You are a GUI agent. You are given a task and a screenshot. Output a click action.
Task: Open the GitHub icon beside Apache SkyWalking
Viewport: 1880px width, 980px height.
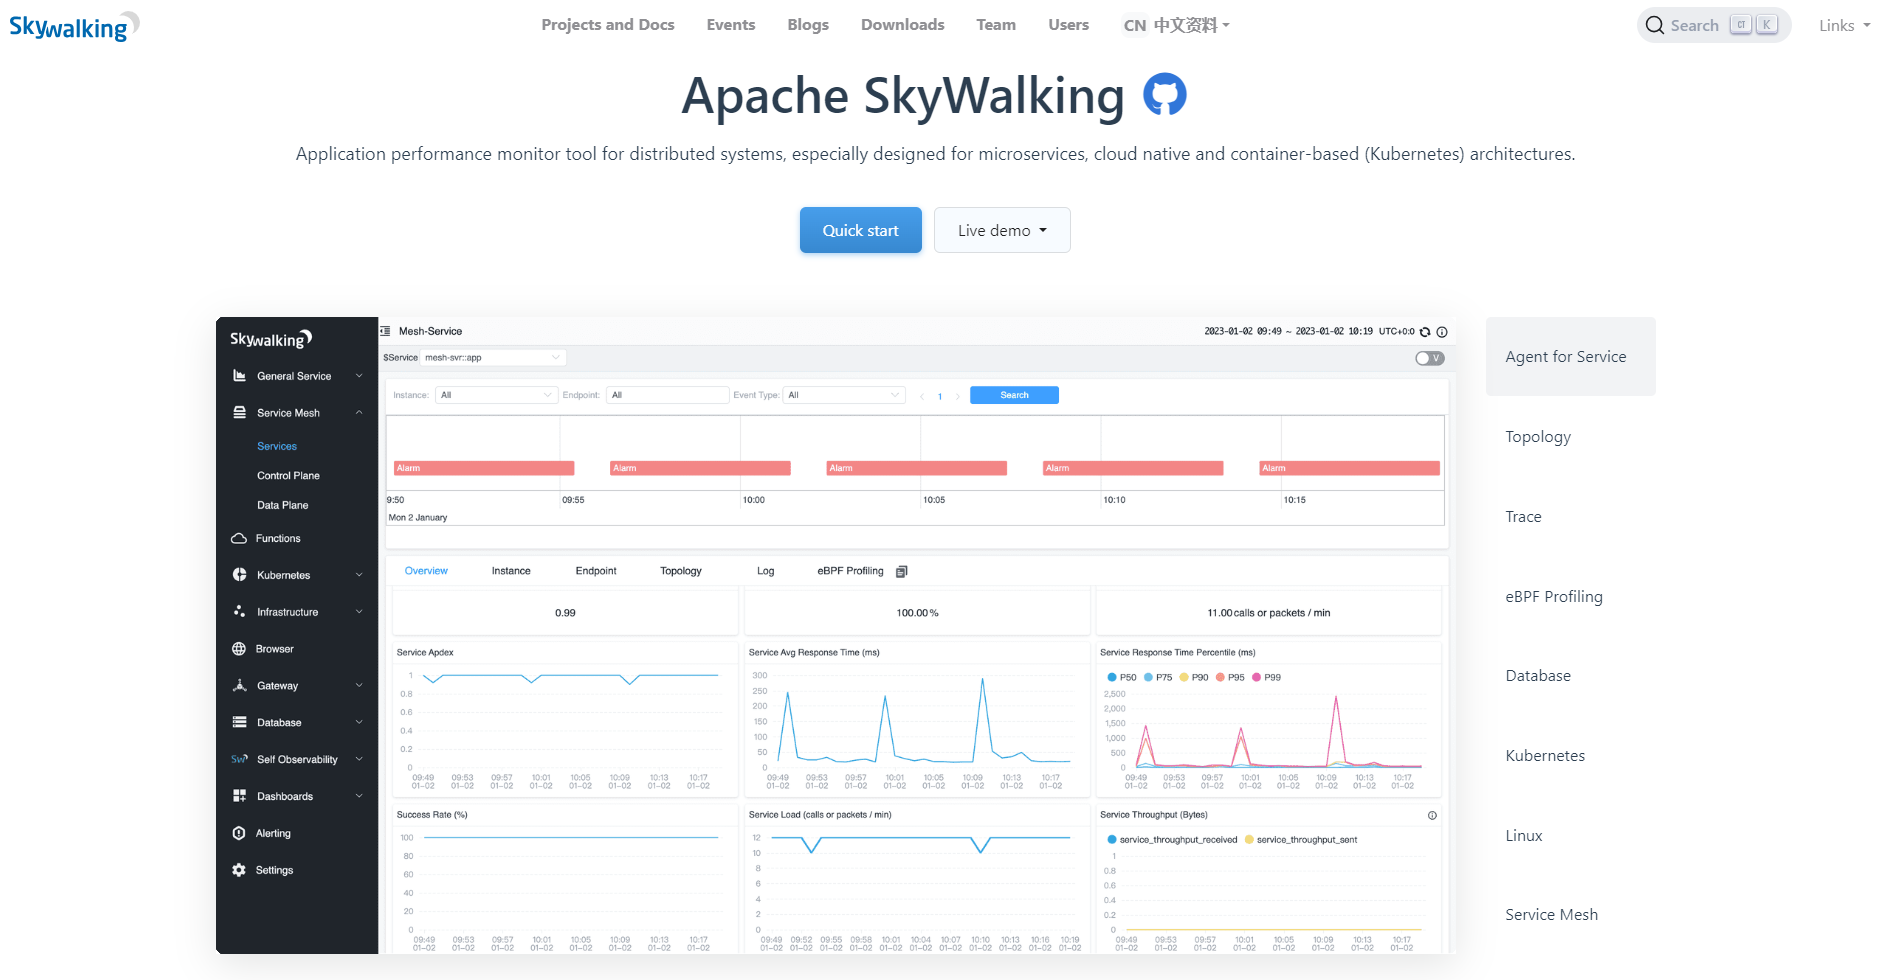tap(1164, 95)
